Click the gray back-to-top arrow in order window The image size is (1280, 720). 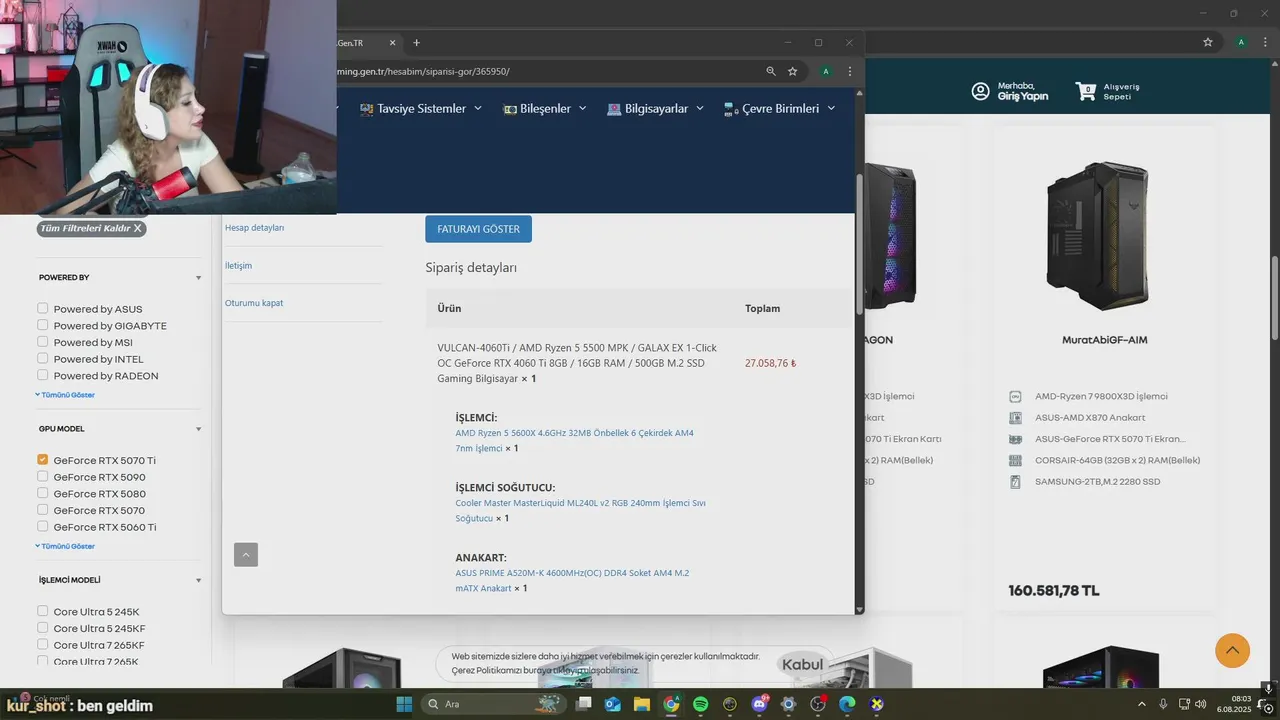click(x=246, y=554)
